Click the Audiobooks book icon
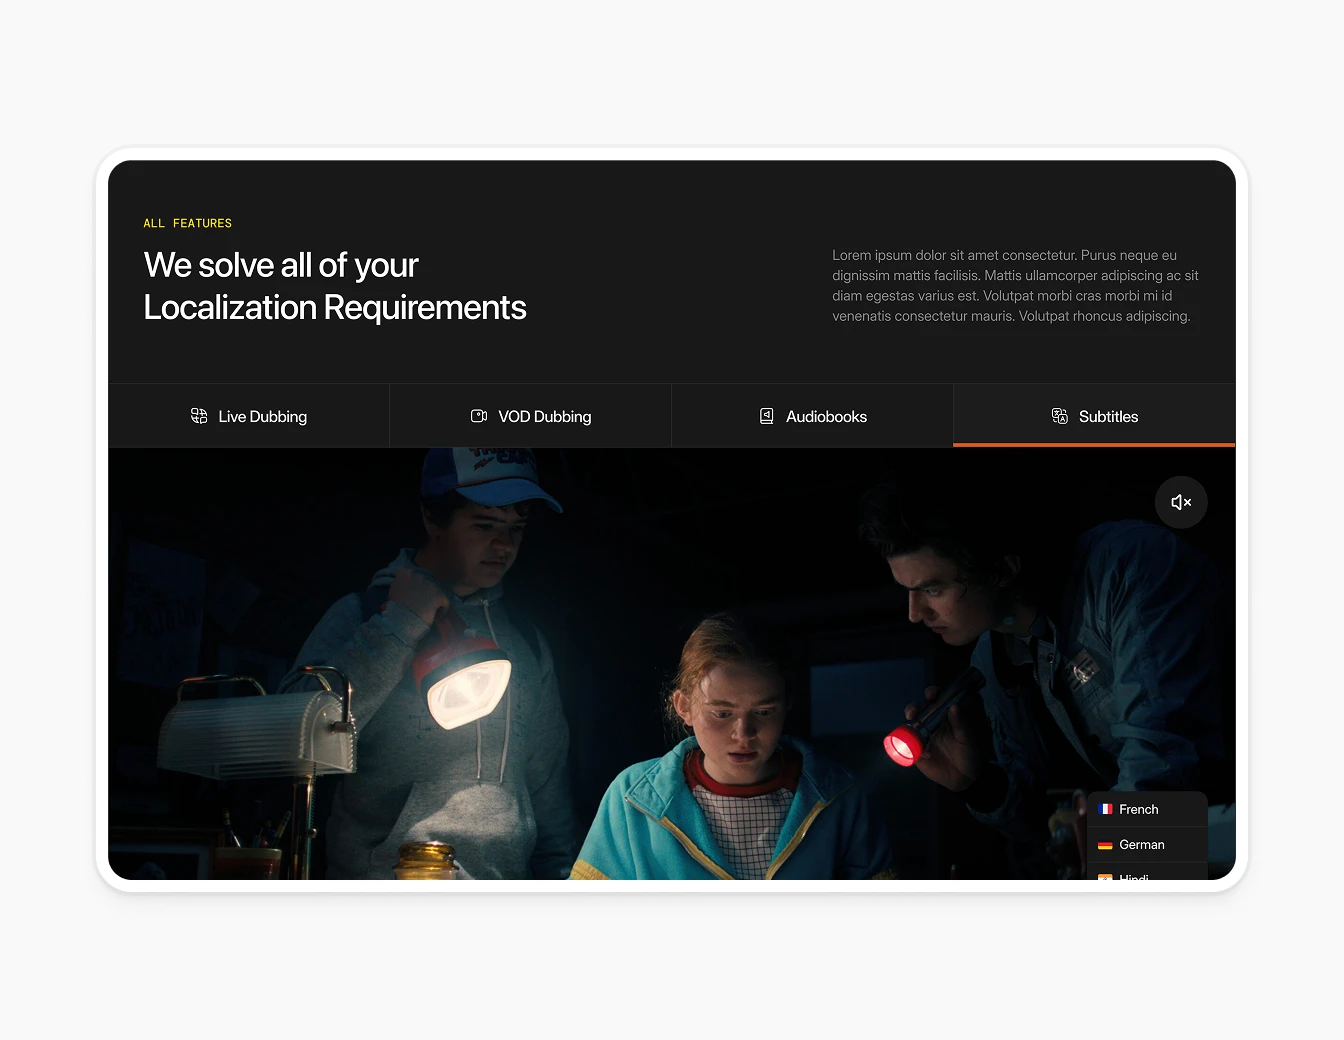Viewport: 1344px width, 1040px height. point(766,416)
